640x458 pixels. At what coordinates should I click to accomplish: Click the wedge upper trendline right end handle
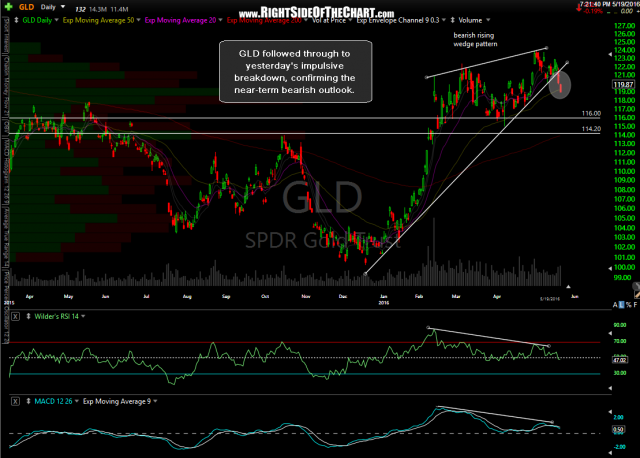pos(547,48)
